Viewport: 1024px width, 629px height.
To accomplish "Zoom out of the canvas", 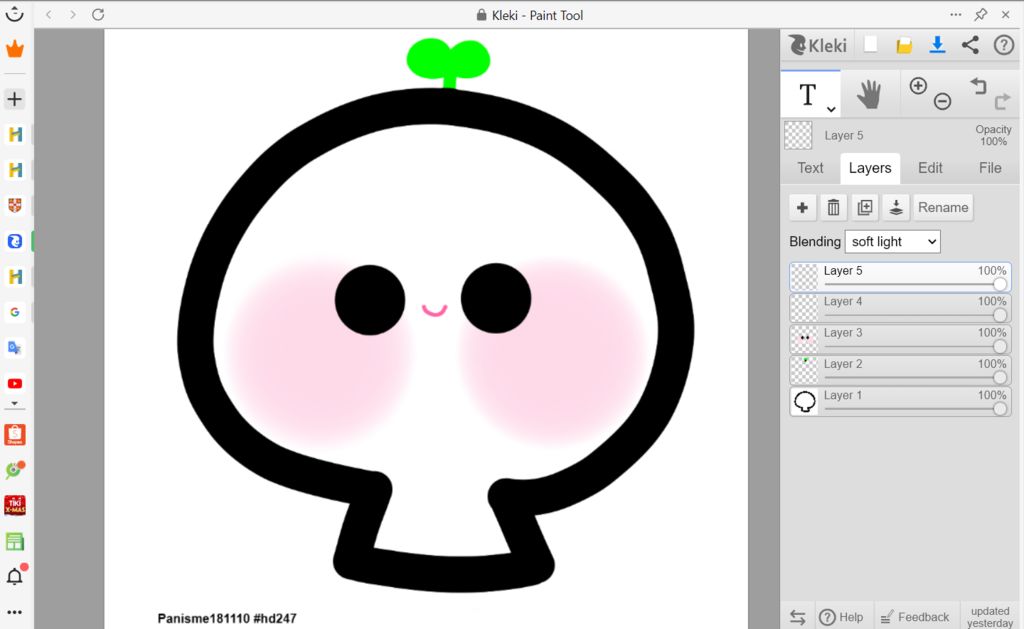I will tap(942, 101).
